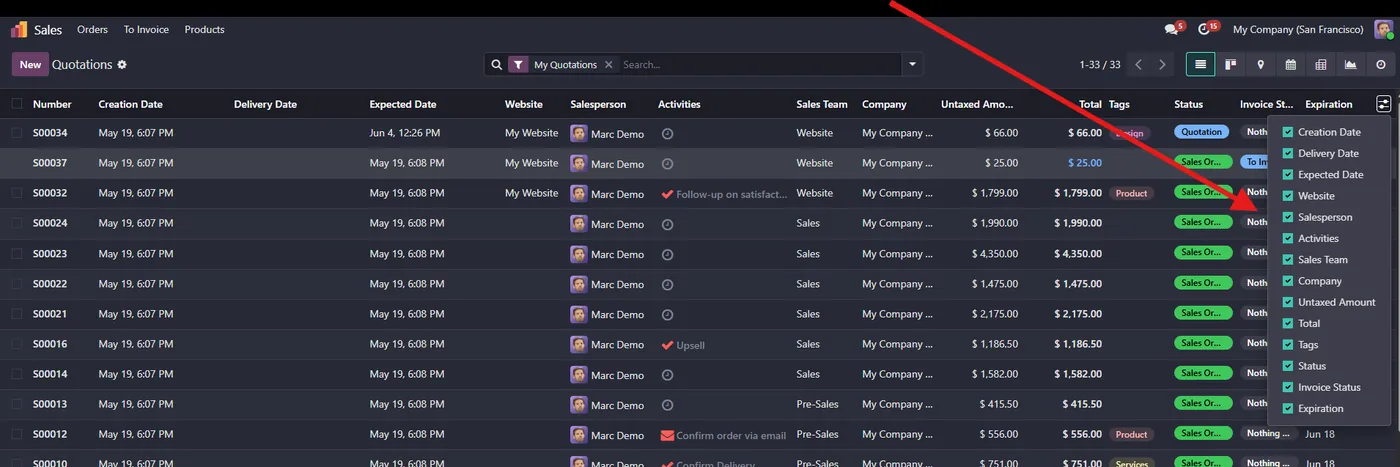This screenshot has width=1400, height=467.
Task: Open the To Invoice menu
Action: pyautogui.click(x=146, y=30)
